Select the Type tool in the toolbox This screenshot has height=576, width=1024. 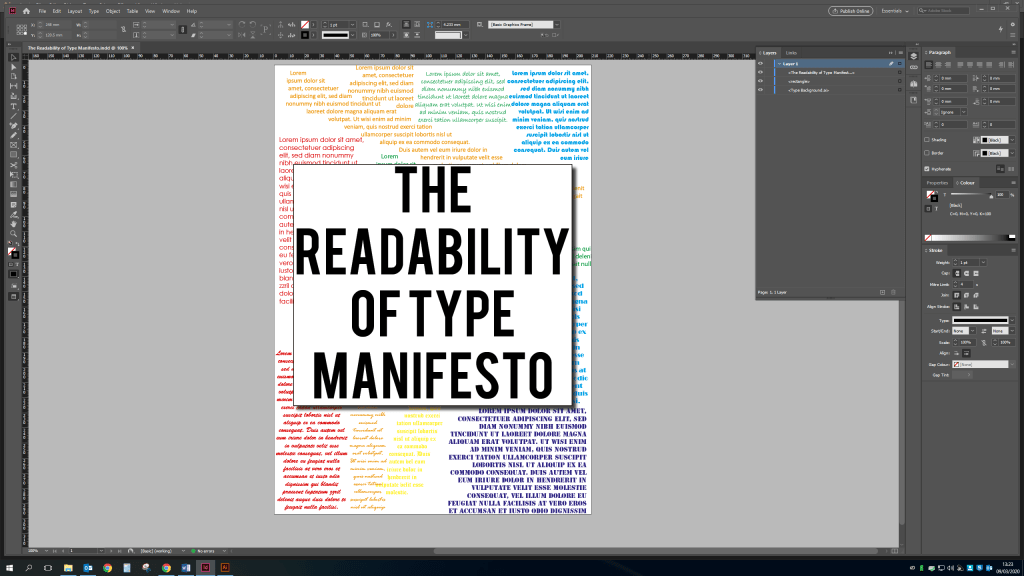13,106
